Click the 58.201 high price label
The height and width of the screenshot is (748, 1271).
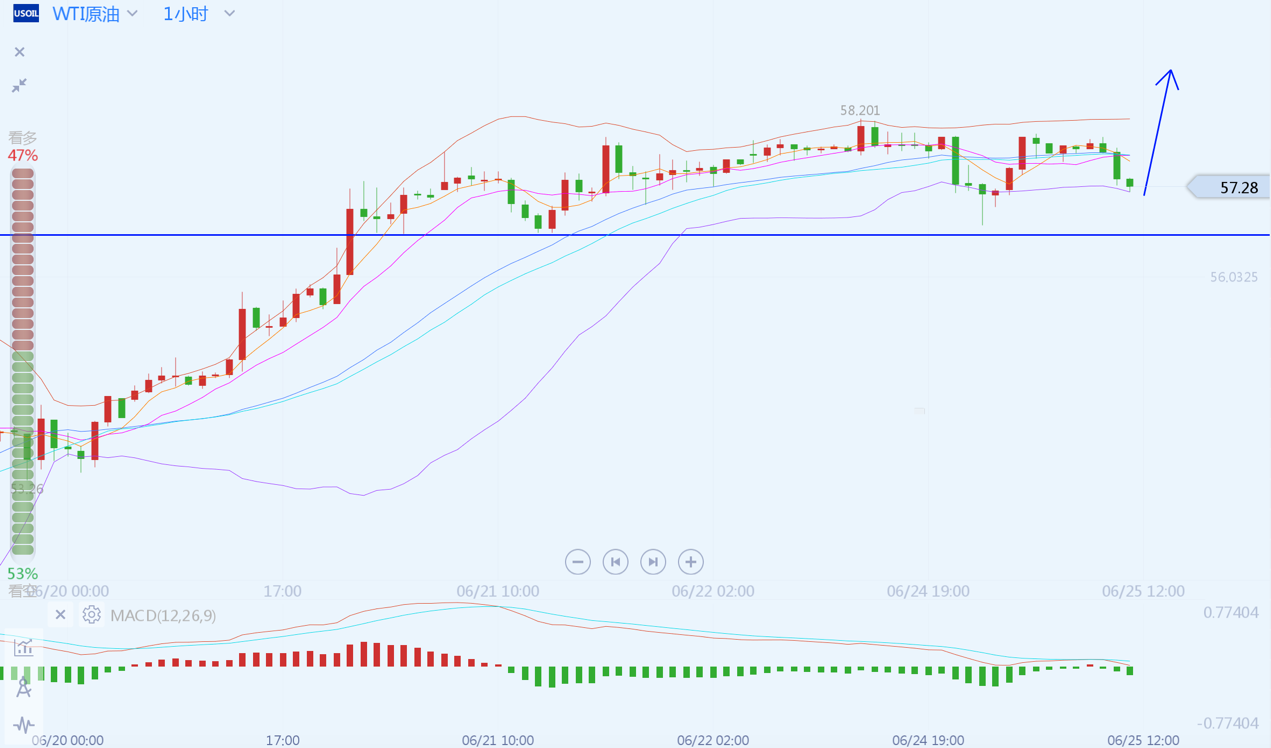coord(860,111)
